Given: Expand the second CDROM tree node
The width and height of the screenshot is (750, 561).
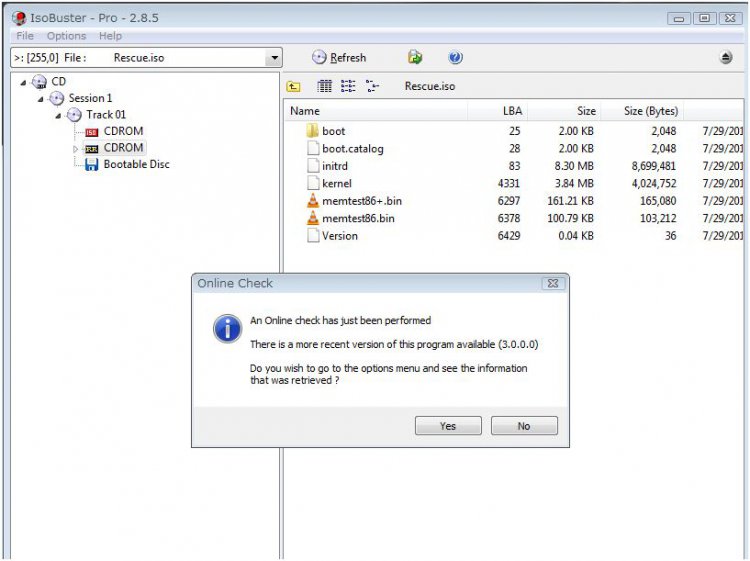Looking at the screenshot, I should click(x=75, y=149).
